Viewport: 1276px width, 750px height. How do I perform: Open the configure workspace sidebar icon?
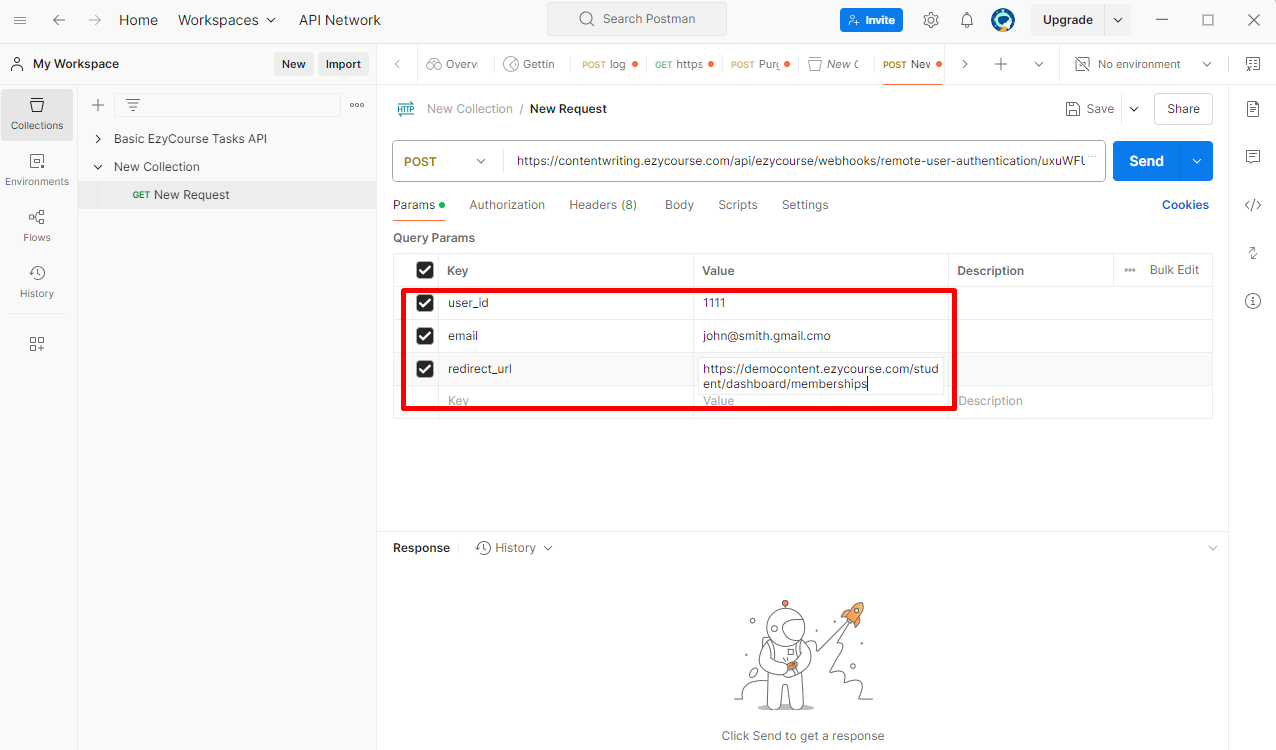[x=37, y=344]
